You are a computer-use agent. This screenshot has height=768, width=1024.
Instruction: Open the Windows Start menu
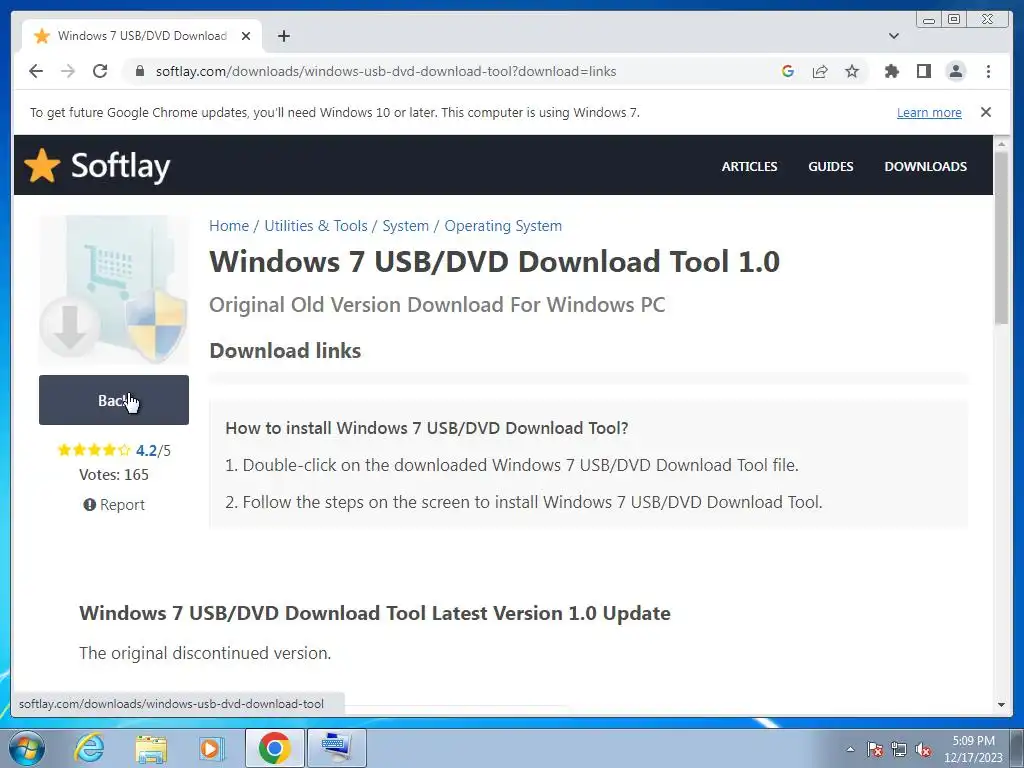[x=26, y=748]
